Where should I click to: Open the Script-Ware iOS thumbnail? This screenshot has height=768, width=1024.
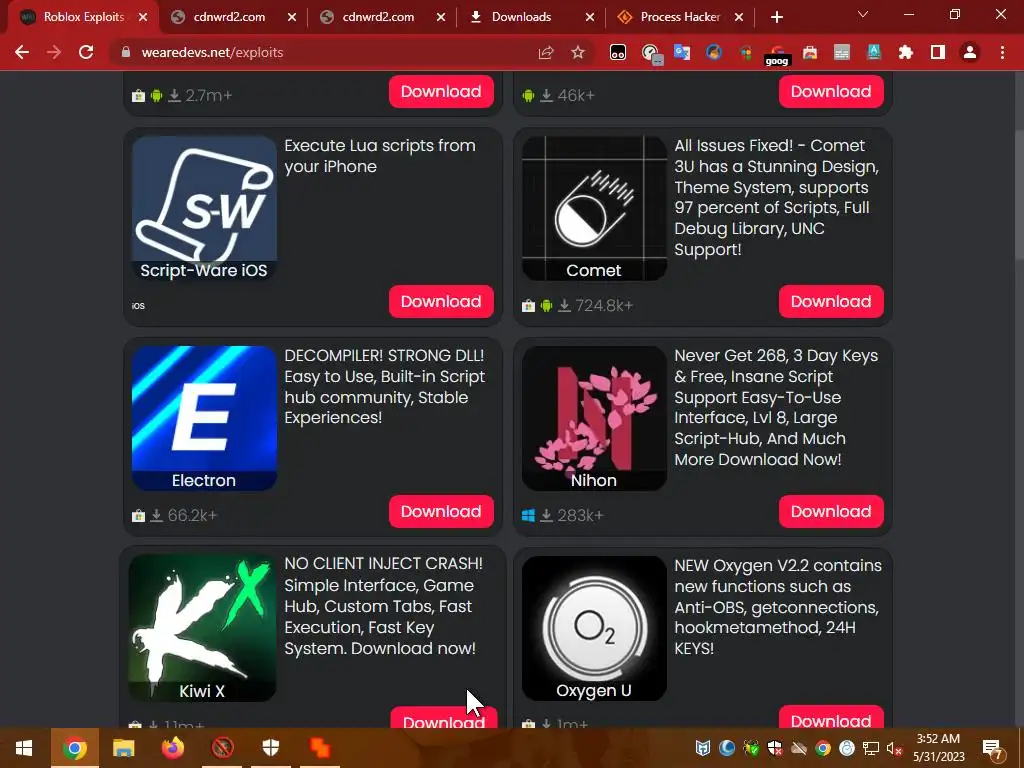pos(204,208)
